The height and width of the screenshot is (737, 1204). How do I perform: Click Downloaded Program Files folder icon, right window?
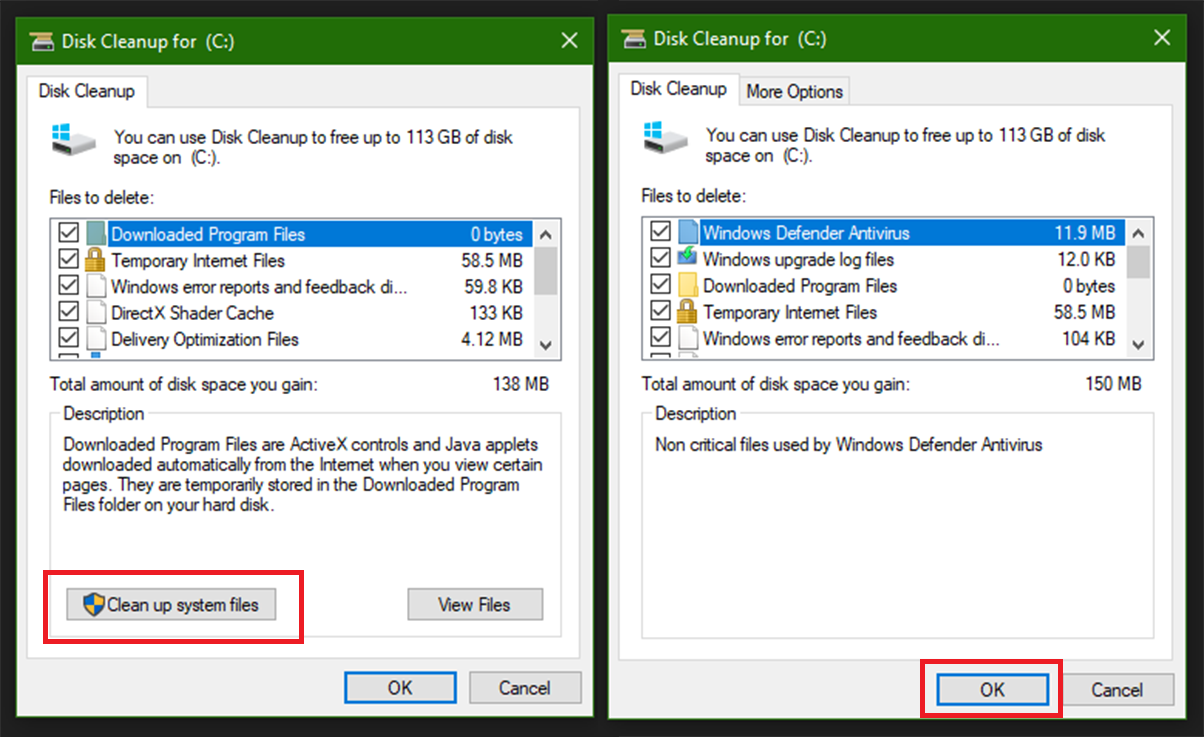[687, 285]
